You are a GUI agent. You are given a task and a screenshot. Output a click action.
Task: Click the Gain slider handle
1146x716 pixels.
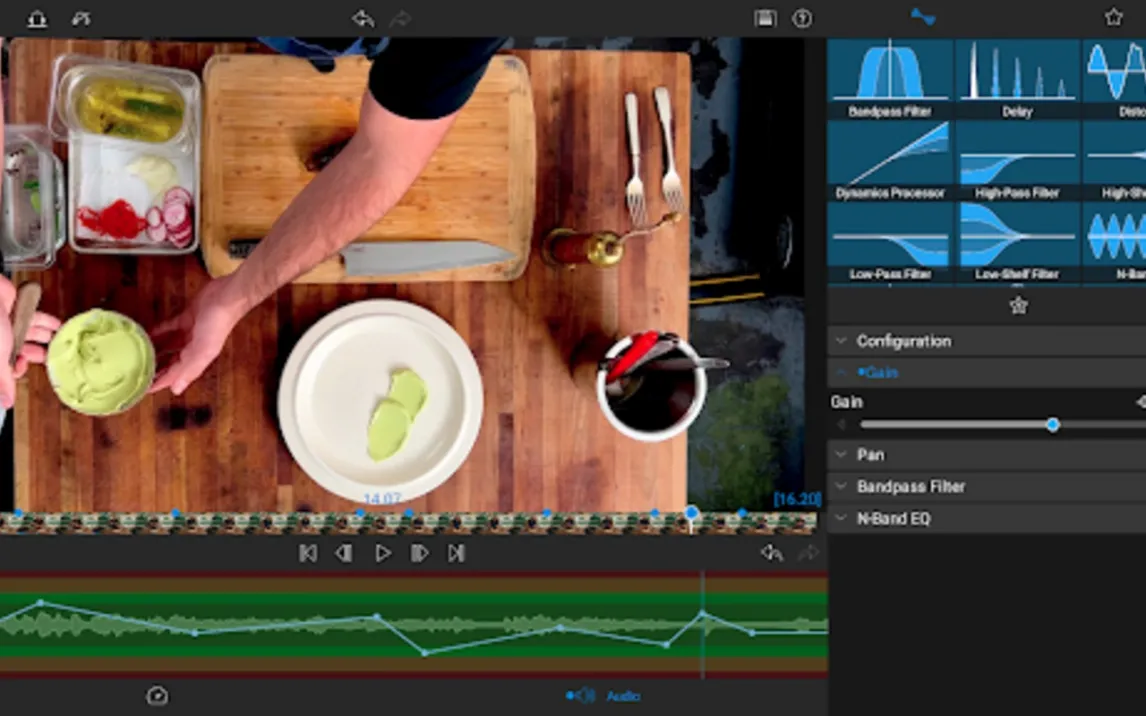[x=1052, y=425]
